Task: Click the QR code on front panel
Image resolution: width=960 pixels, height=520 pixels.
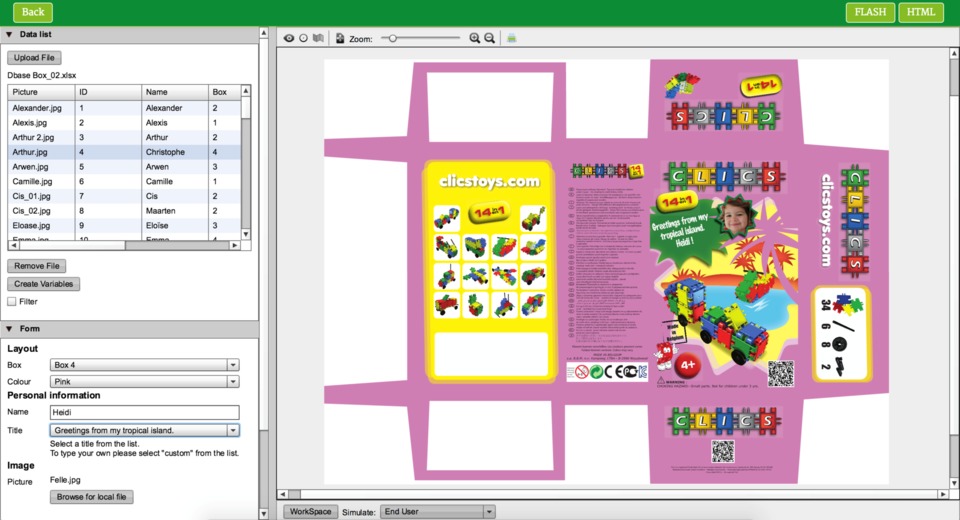Action: [781, 372]
